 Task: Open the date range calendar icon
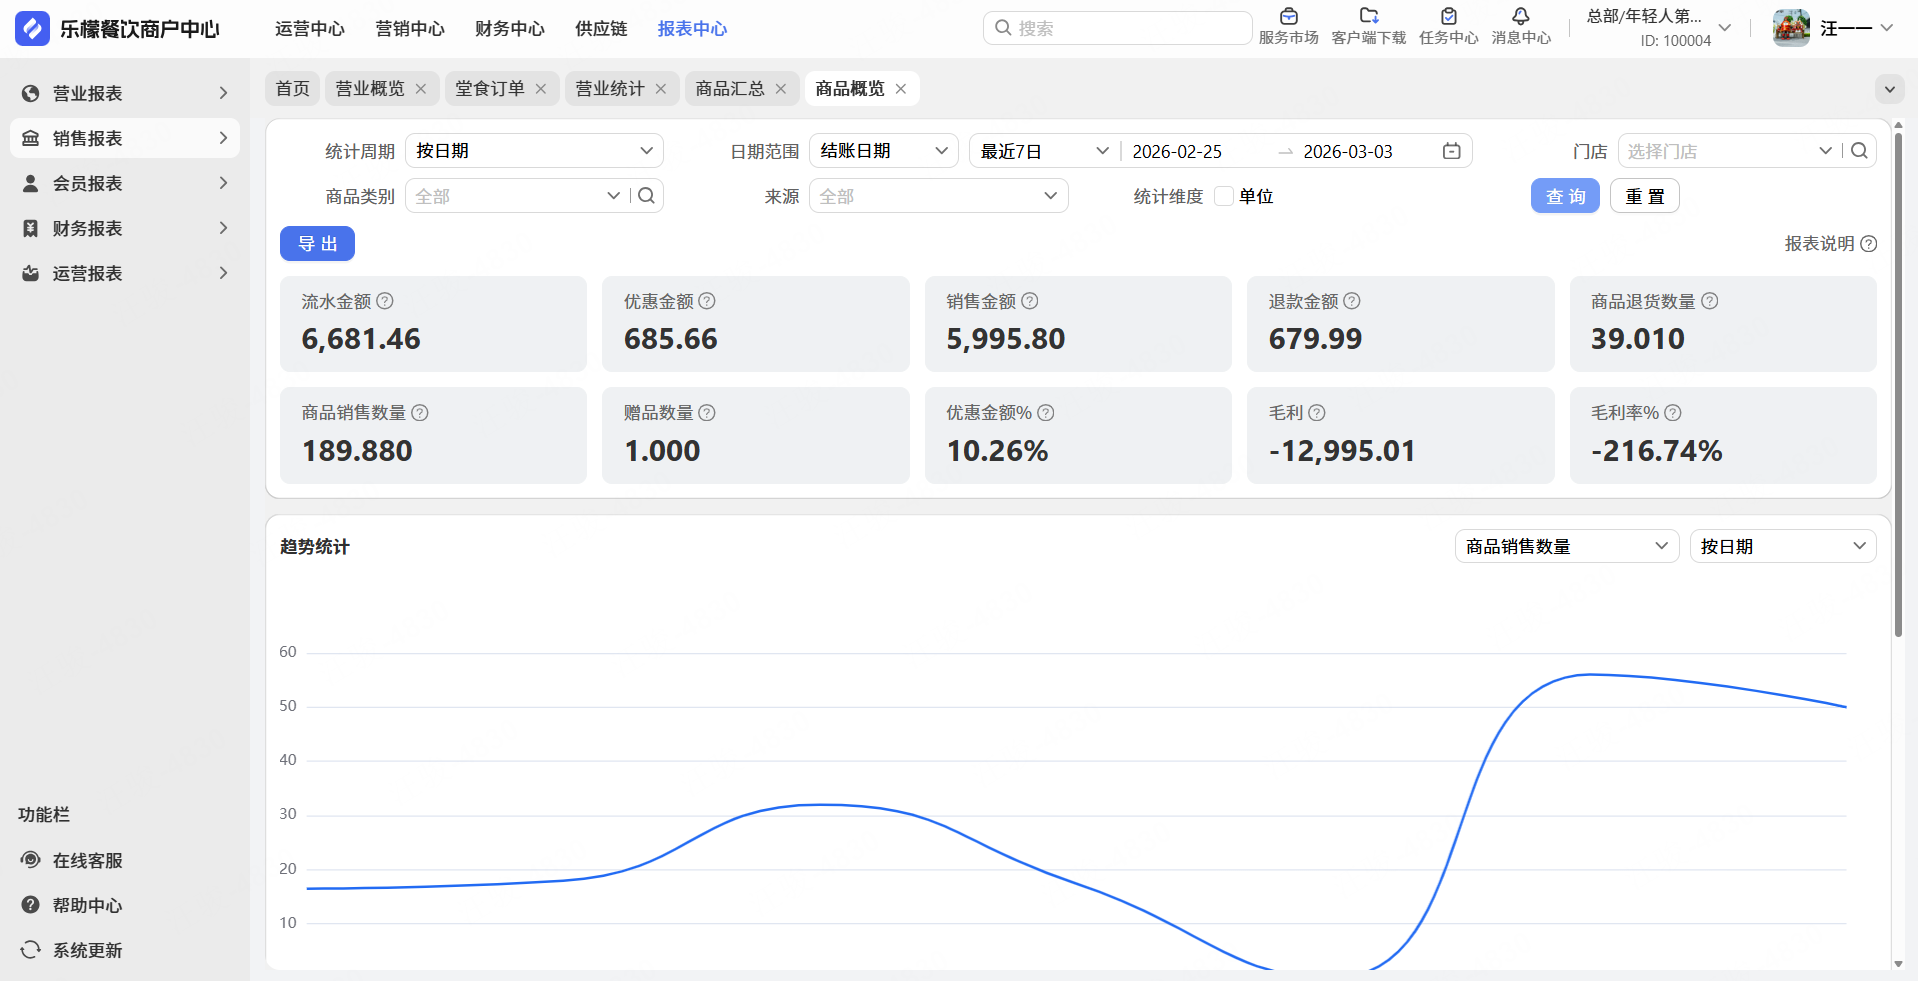[1451, 151]
